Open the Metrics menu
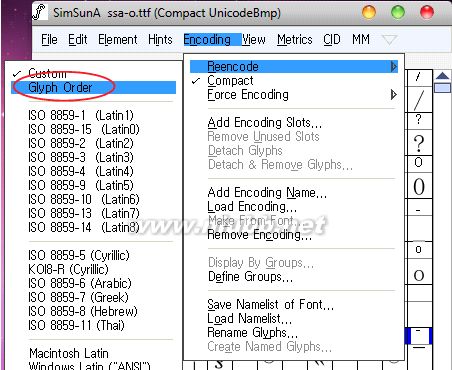 295,40
